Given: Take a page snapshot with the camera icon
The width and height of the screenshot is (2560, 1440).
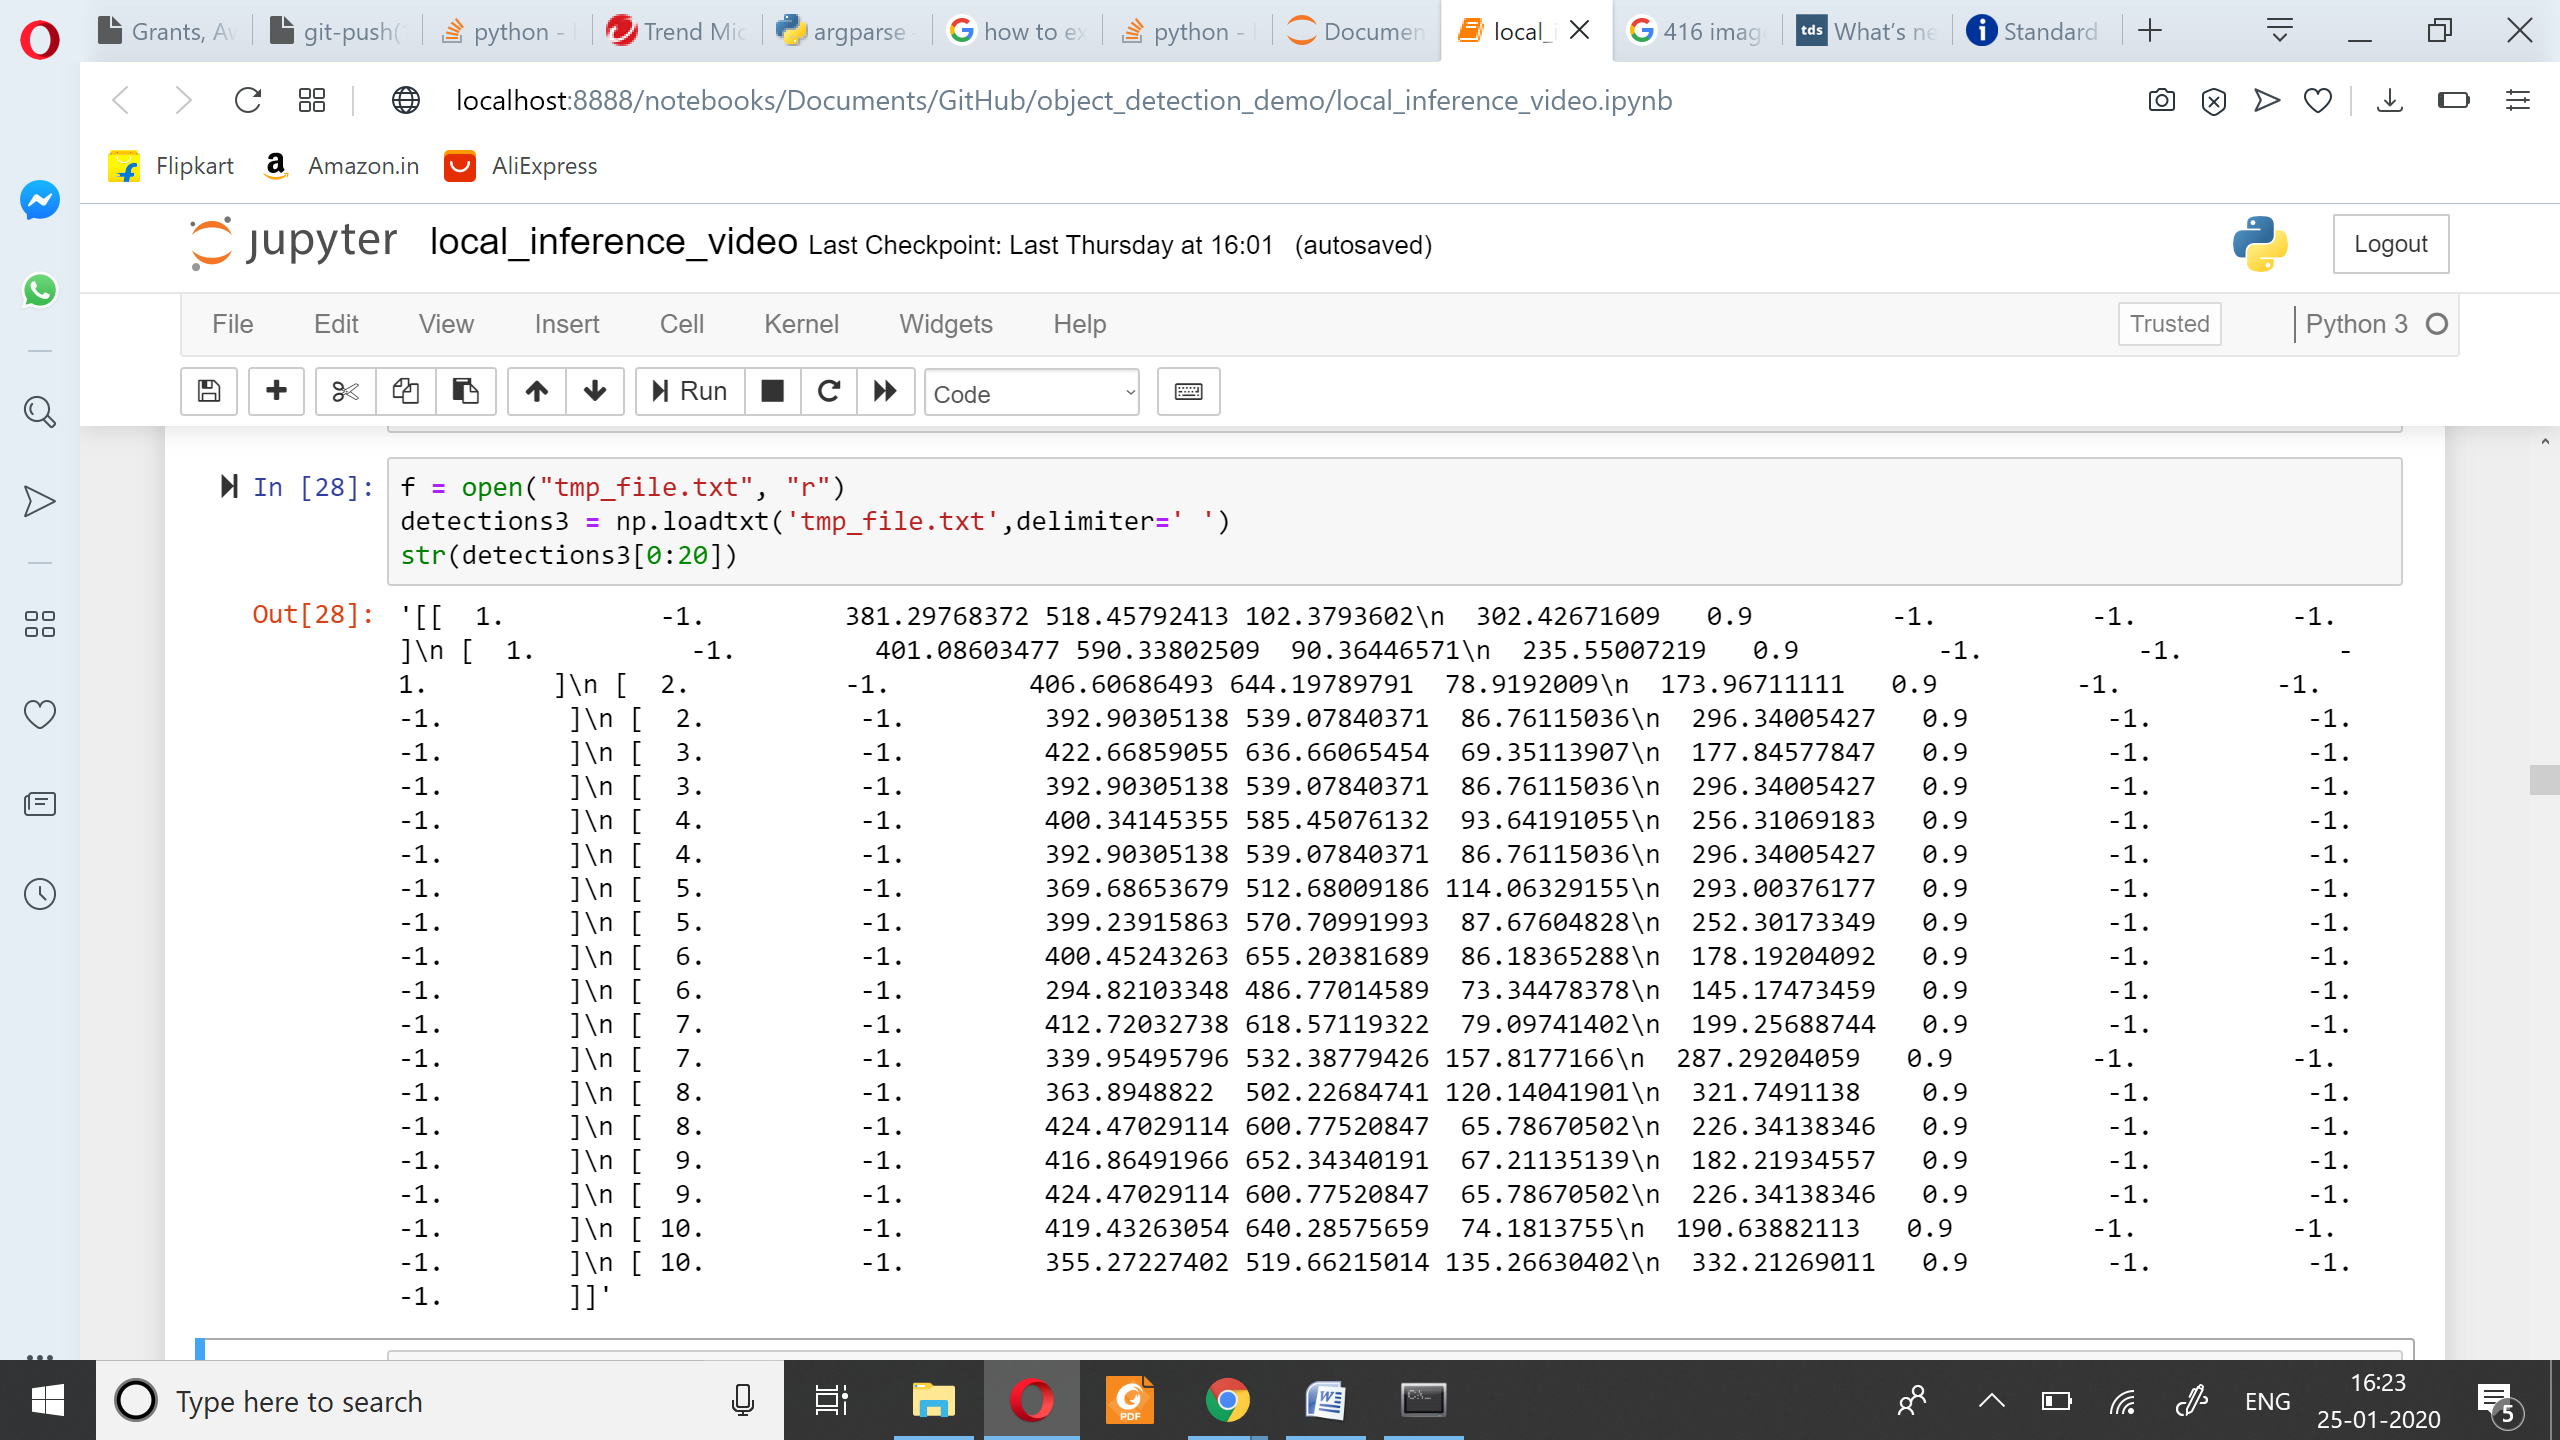Looking at the screenshot, I should point(2161,100).
